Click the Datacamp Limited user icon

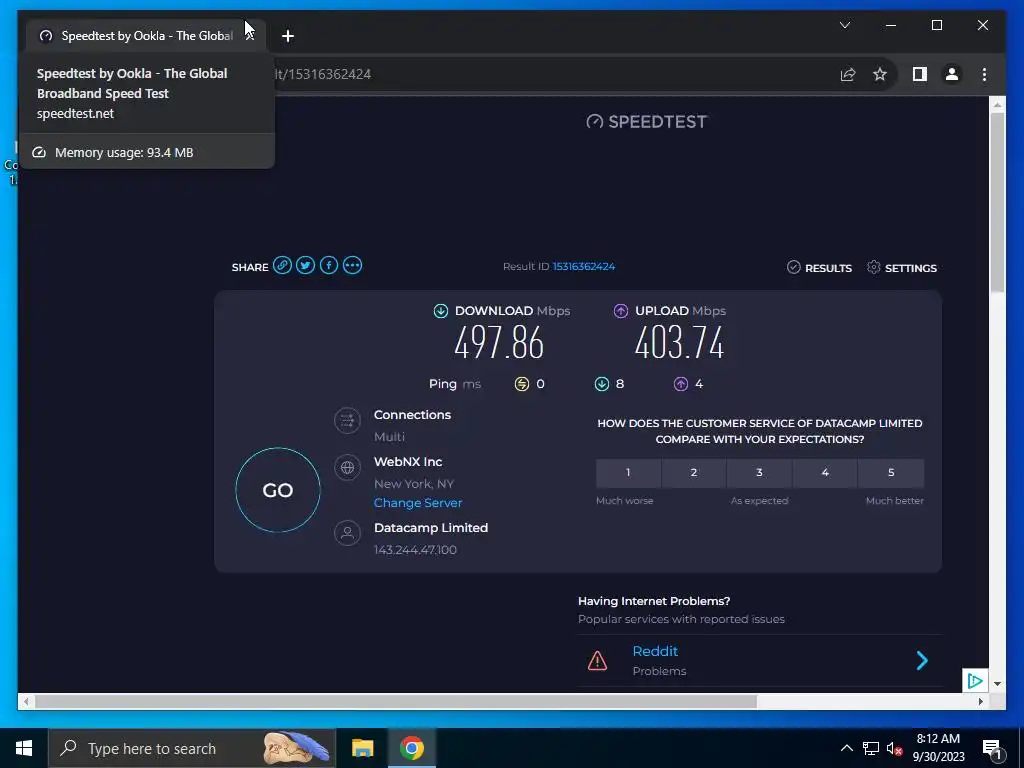(x=347, y=534)
